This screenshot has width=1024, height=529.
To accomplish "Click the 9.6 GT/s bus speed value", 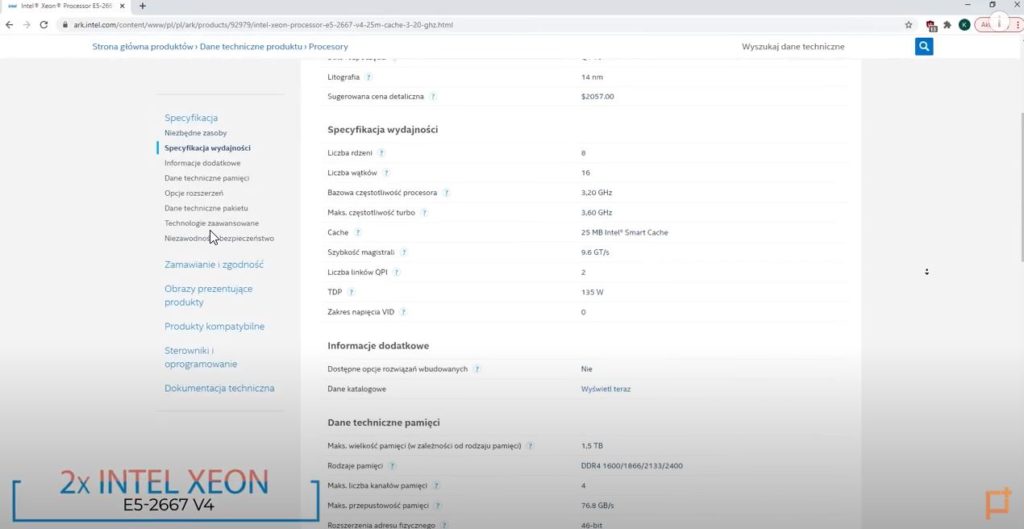I will pyautogui.click(x=595, y=253).
